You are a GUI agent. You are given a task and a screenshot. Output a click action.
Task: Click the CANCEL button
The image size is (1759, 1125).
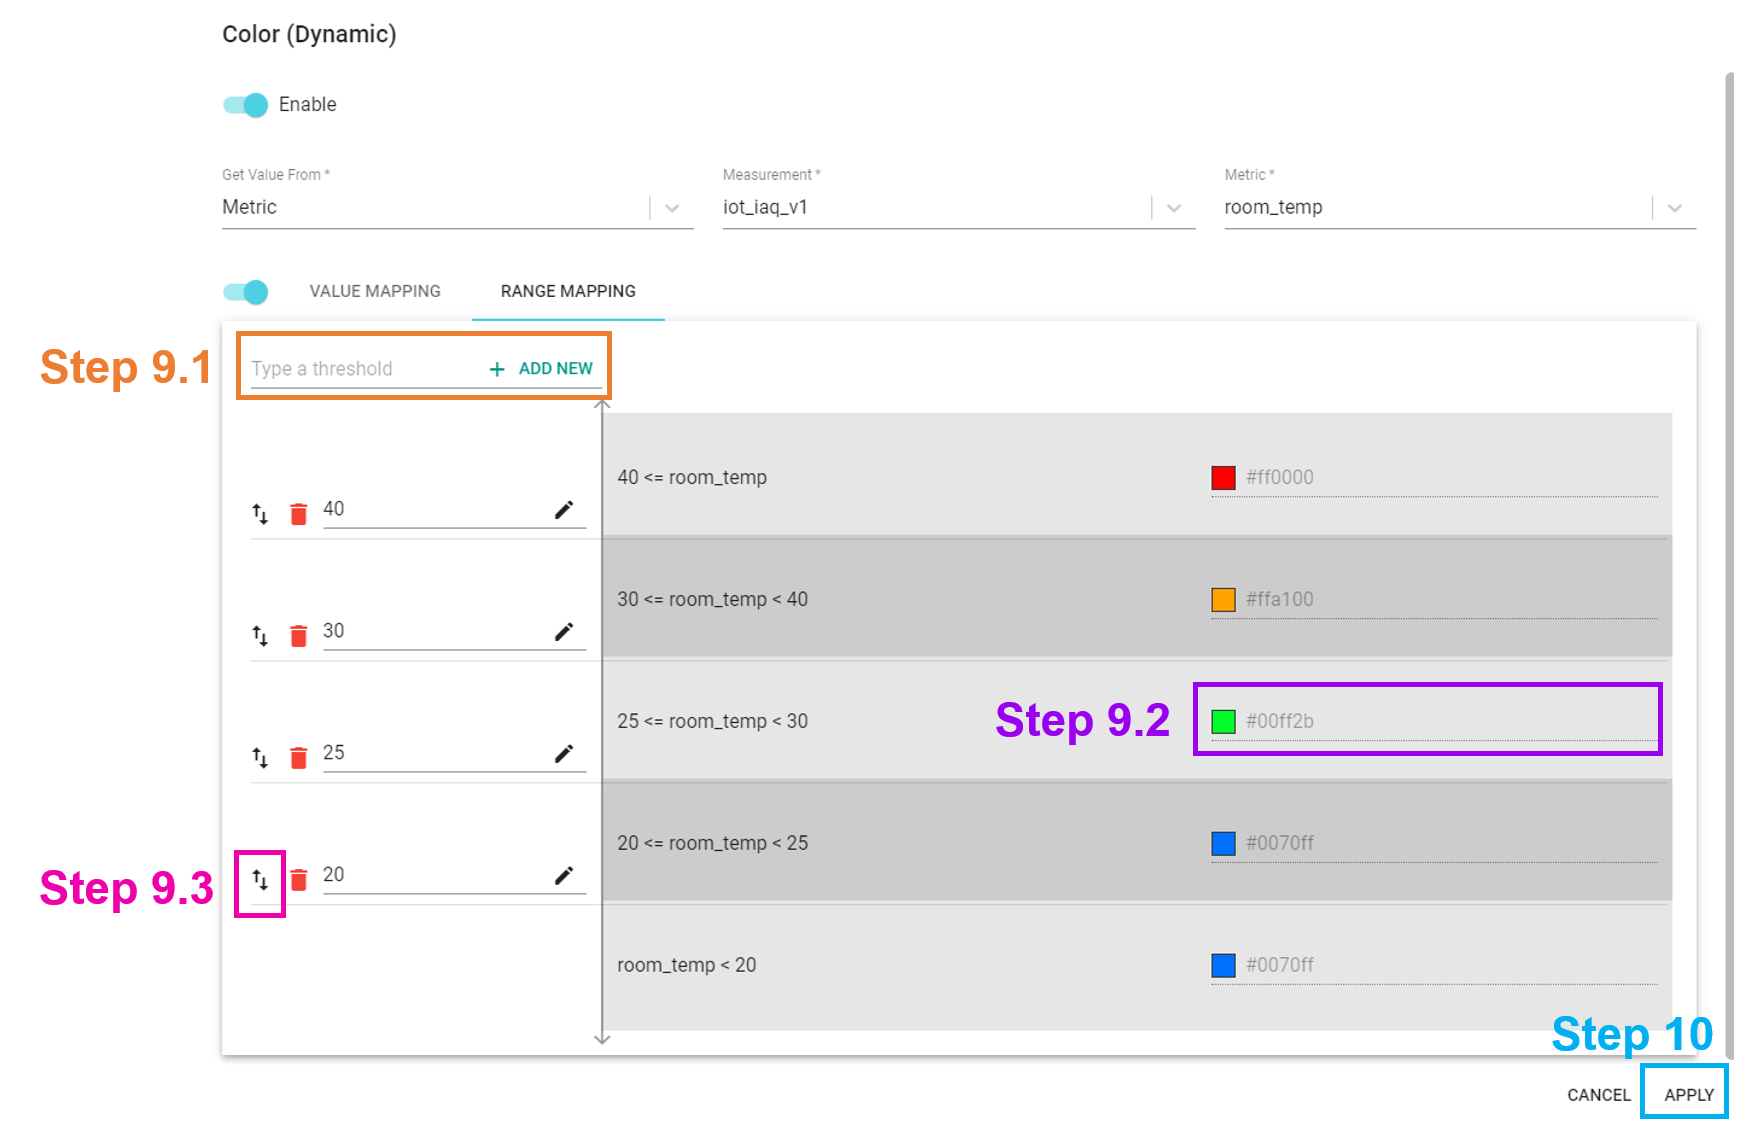pyautogui.click(x=1598, y=1095)
